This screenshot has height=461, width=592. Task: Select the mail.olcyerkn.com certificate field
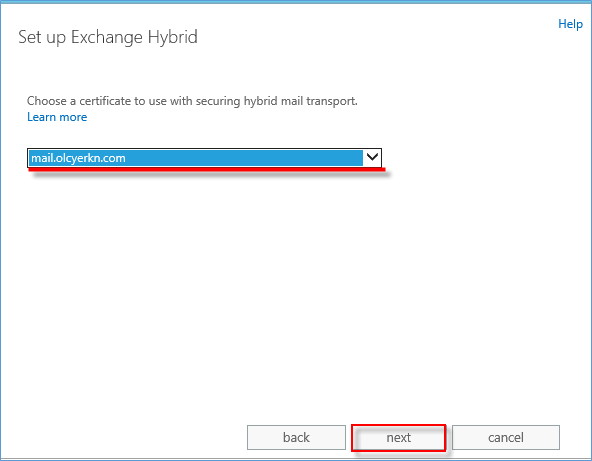(x=204, y=158)
